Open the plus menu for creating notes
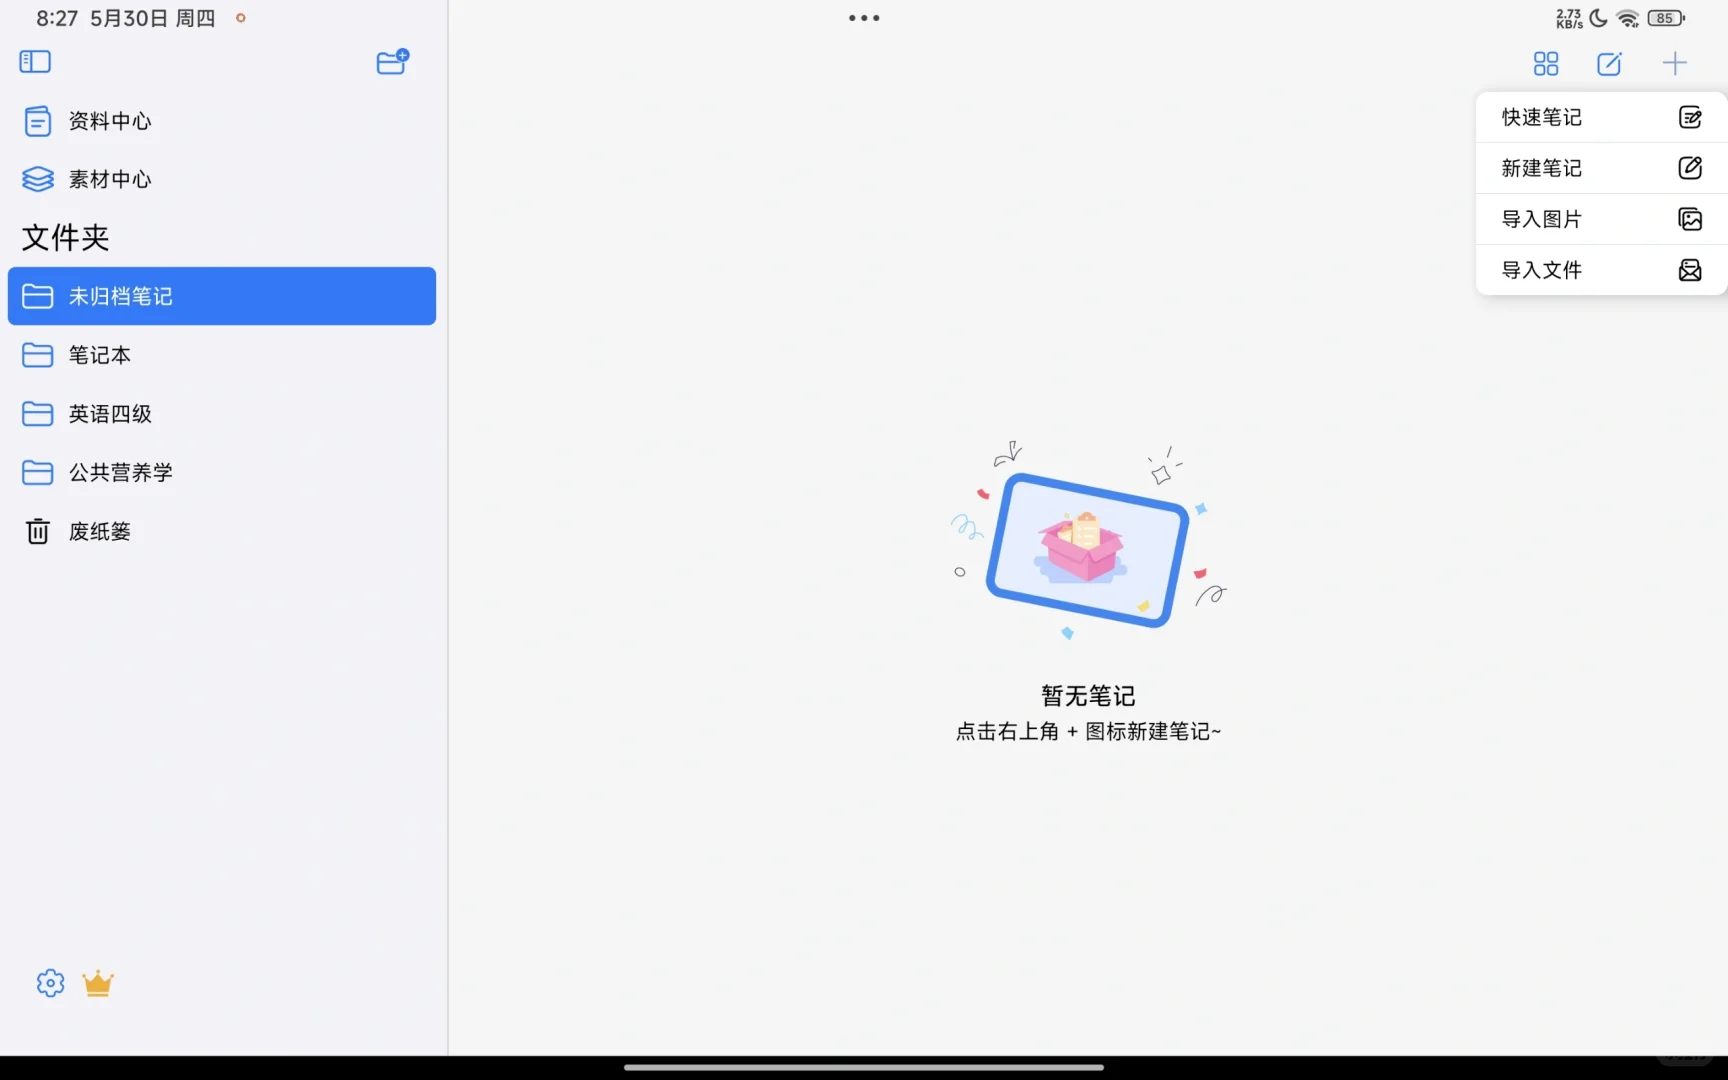The width and height of the screenshot is (1728, 1080). pyautogui.click(x=1675, y=63)
